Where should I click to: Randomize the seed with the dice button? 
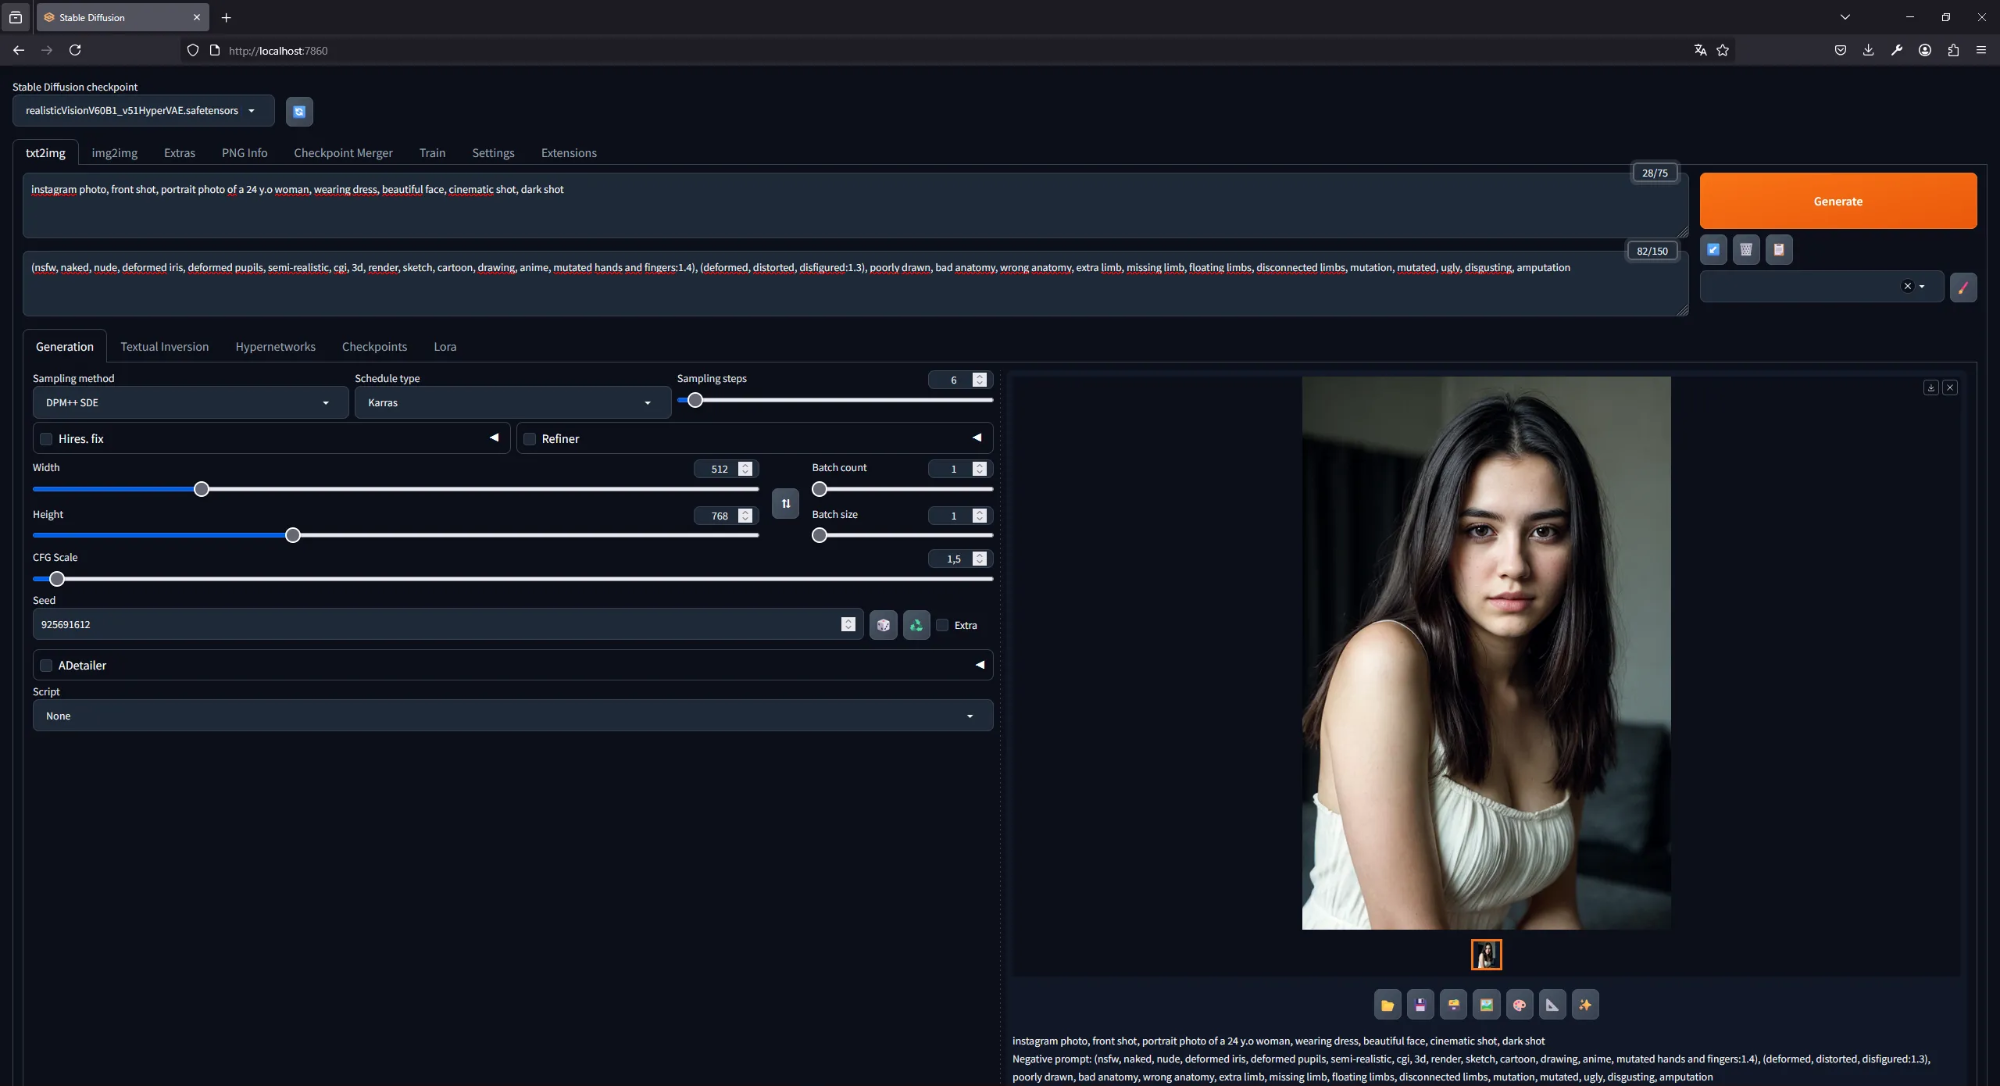(883, 625)
